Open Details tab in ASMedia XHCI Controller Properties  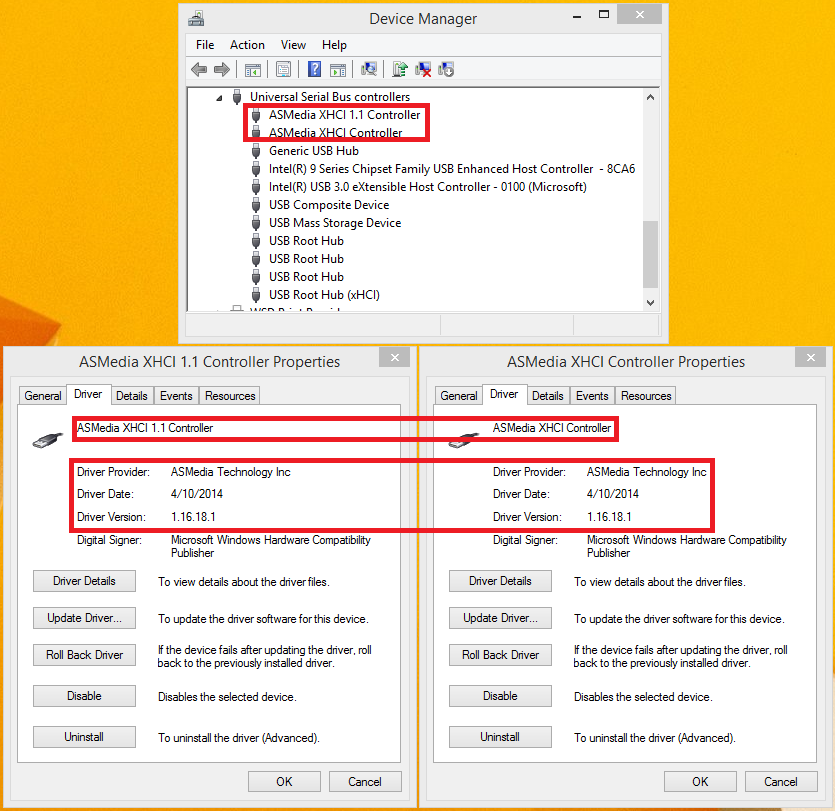tap(547, 396)
